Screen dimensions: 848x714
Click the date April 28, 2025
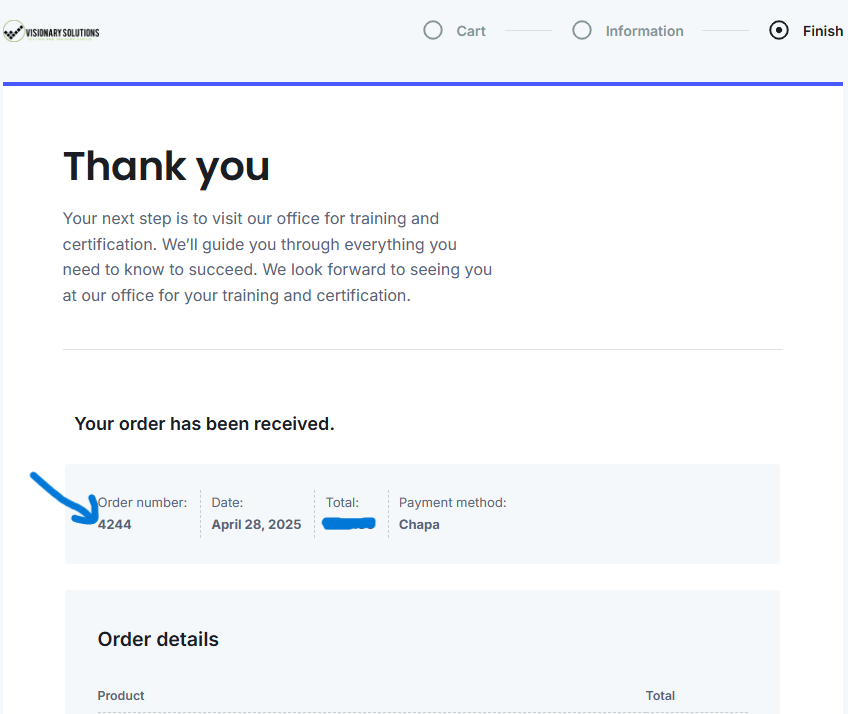coord(256,525)
